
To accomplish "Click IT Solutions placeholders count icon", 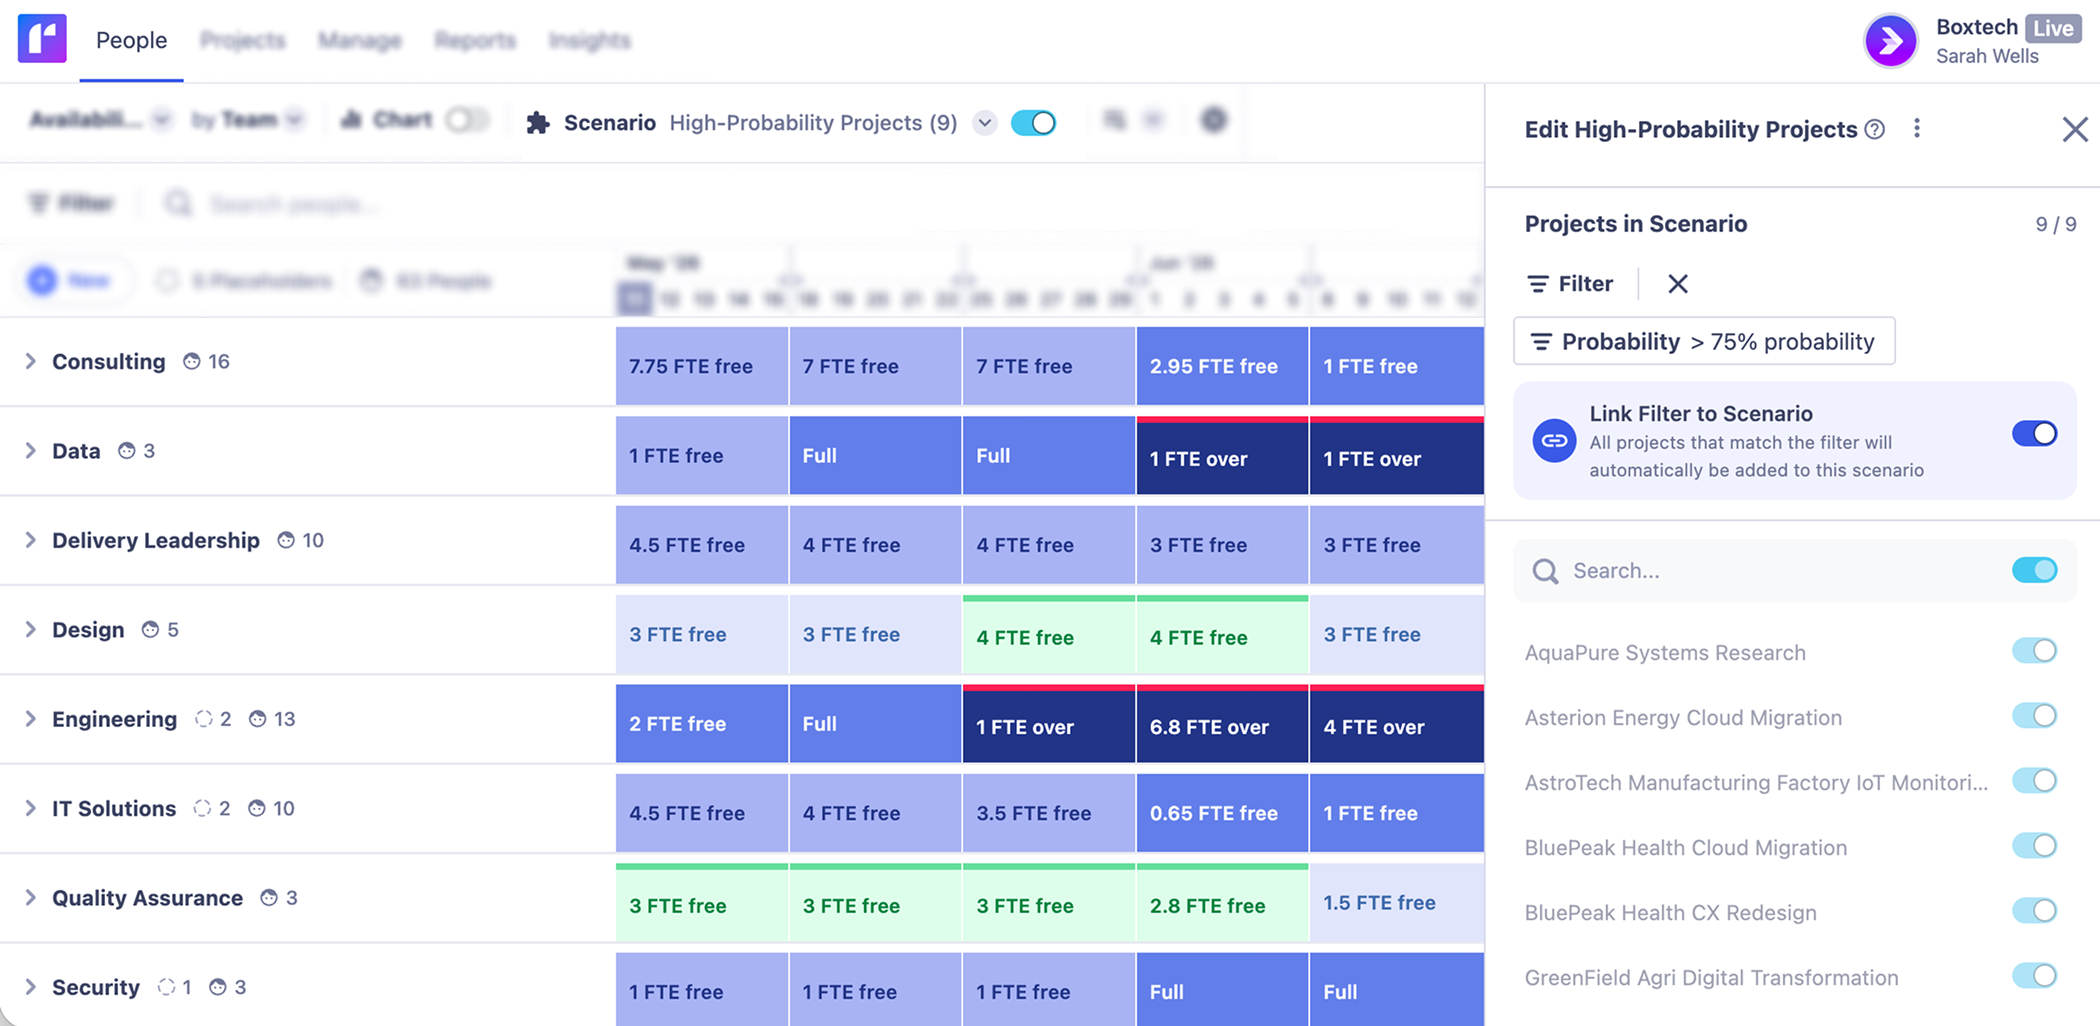I will [x=202, y=808].
